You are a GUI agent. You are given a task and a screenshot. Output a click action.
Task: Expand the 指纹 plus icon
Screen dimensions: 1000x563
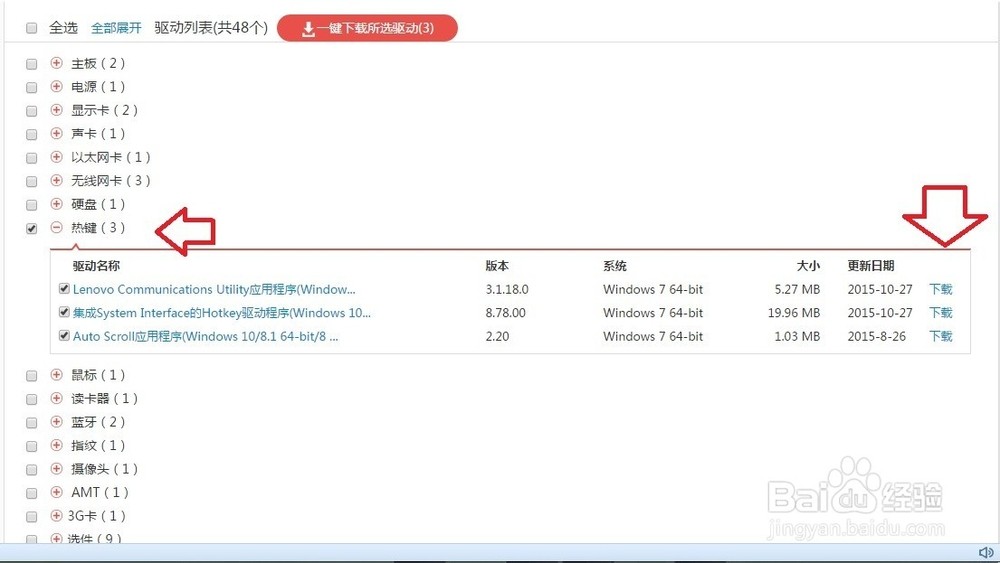point(57,445)
